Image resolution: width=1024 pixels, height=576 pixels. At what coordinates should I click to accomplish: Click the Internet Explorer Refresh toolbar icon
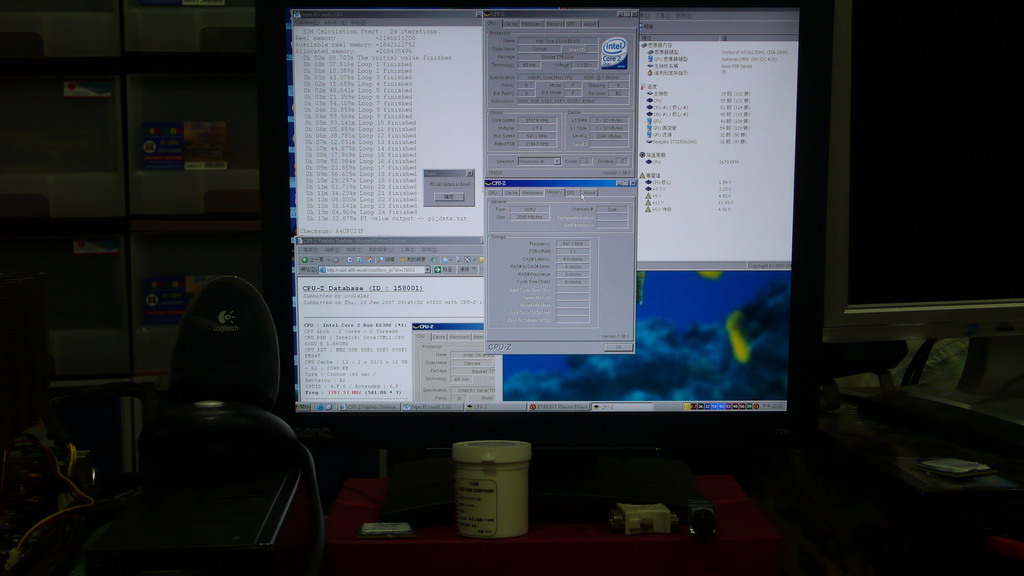point(359,259)
